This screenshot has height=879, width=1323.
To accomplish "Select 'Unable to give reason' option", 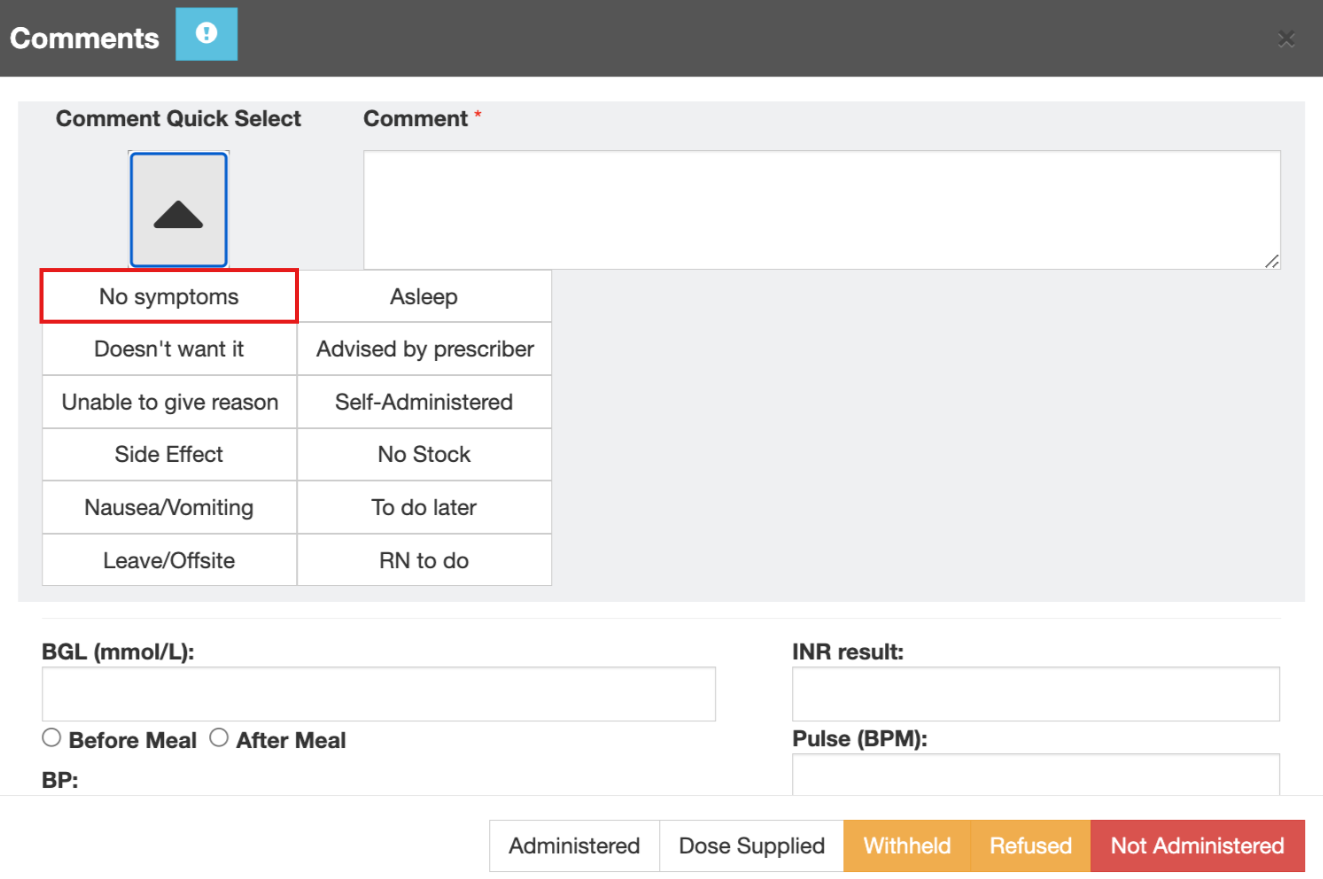I will coord(169,402).
